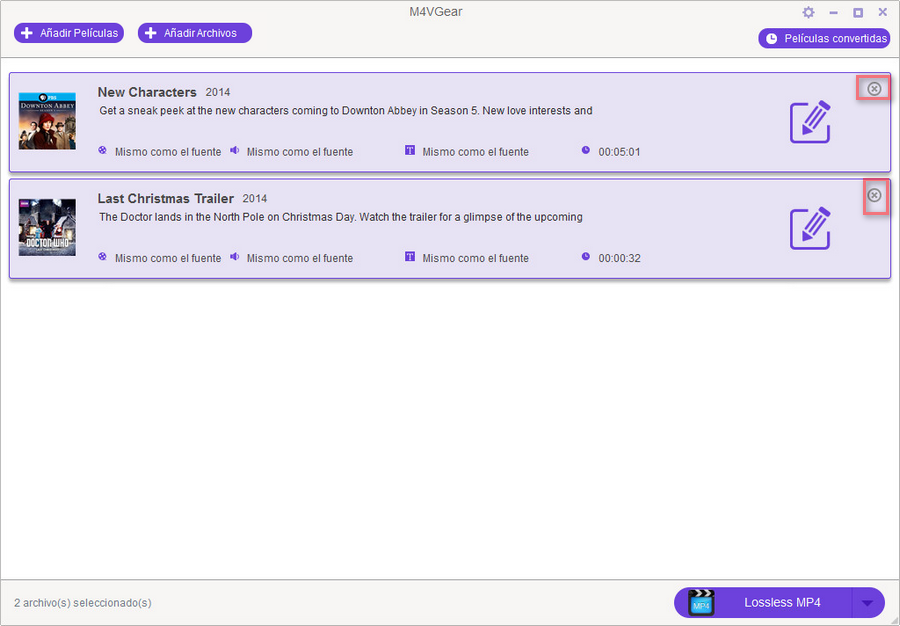Click the video track icon for Last Christmas Trailer

(x=102, y=257)
